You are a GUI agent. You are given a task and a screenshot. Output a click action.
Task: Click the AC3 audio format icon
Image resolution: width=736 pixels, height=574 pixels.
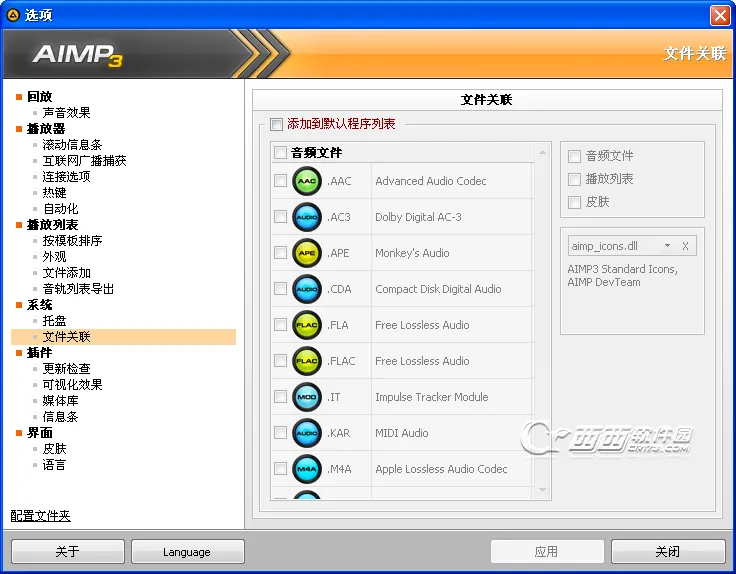tap(307, 217)
